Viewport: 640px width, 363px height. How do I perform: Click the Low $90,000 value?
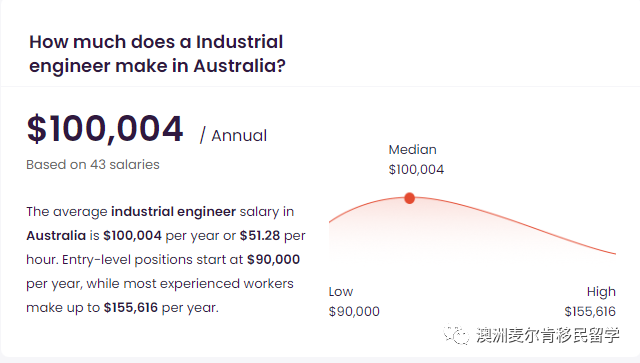pyautogui.click(x=354, y=312)
